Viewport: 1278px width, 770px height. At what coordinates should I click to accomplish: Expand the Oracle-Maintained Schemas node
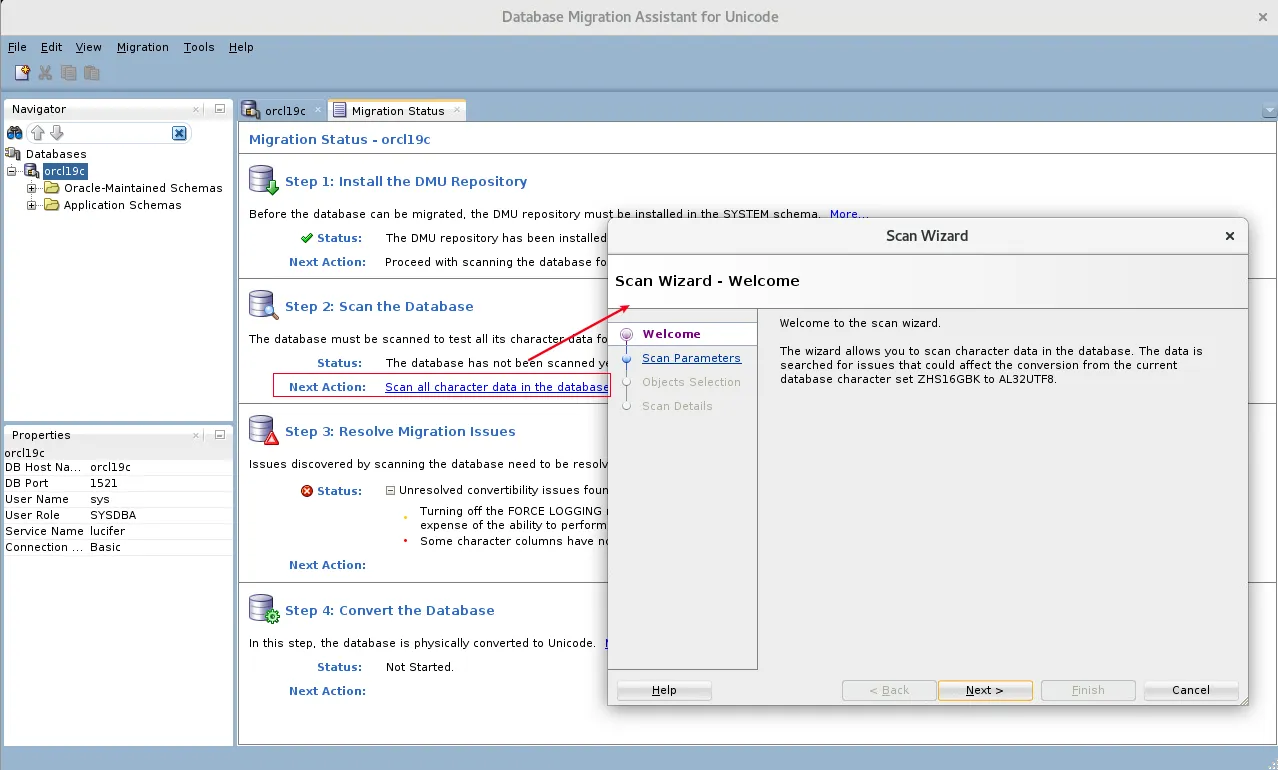[x=30, y=188]
